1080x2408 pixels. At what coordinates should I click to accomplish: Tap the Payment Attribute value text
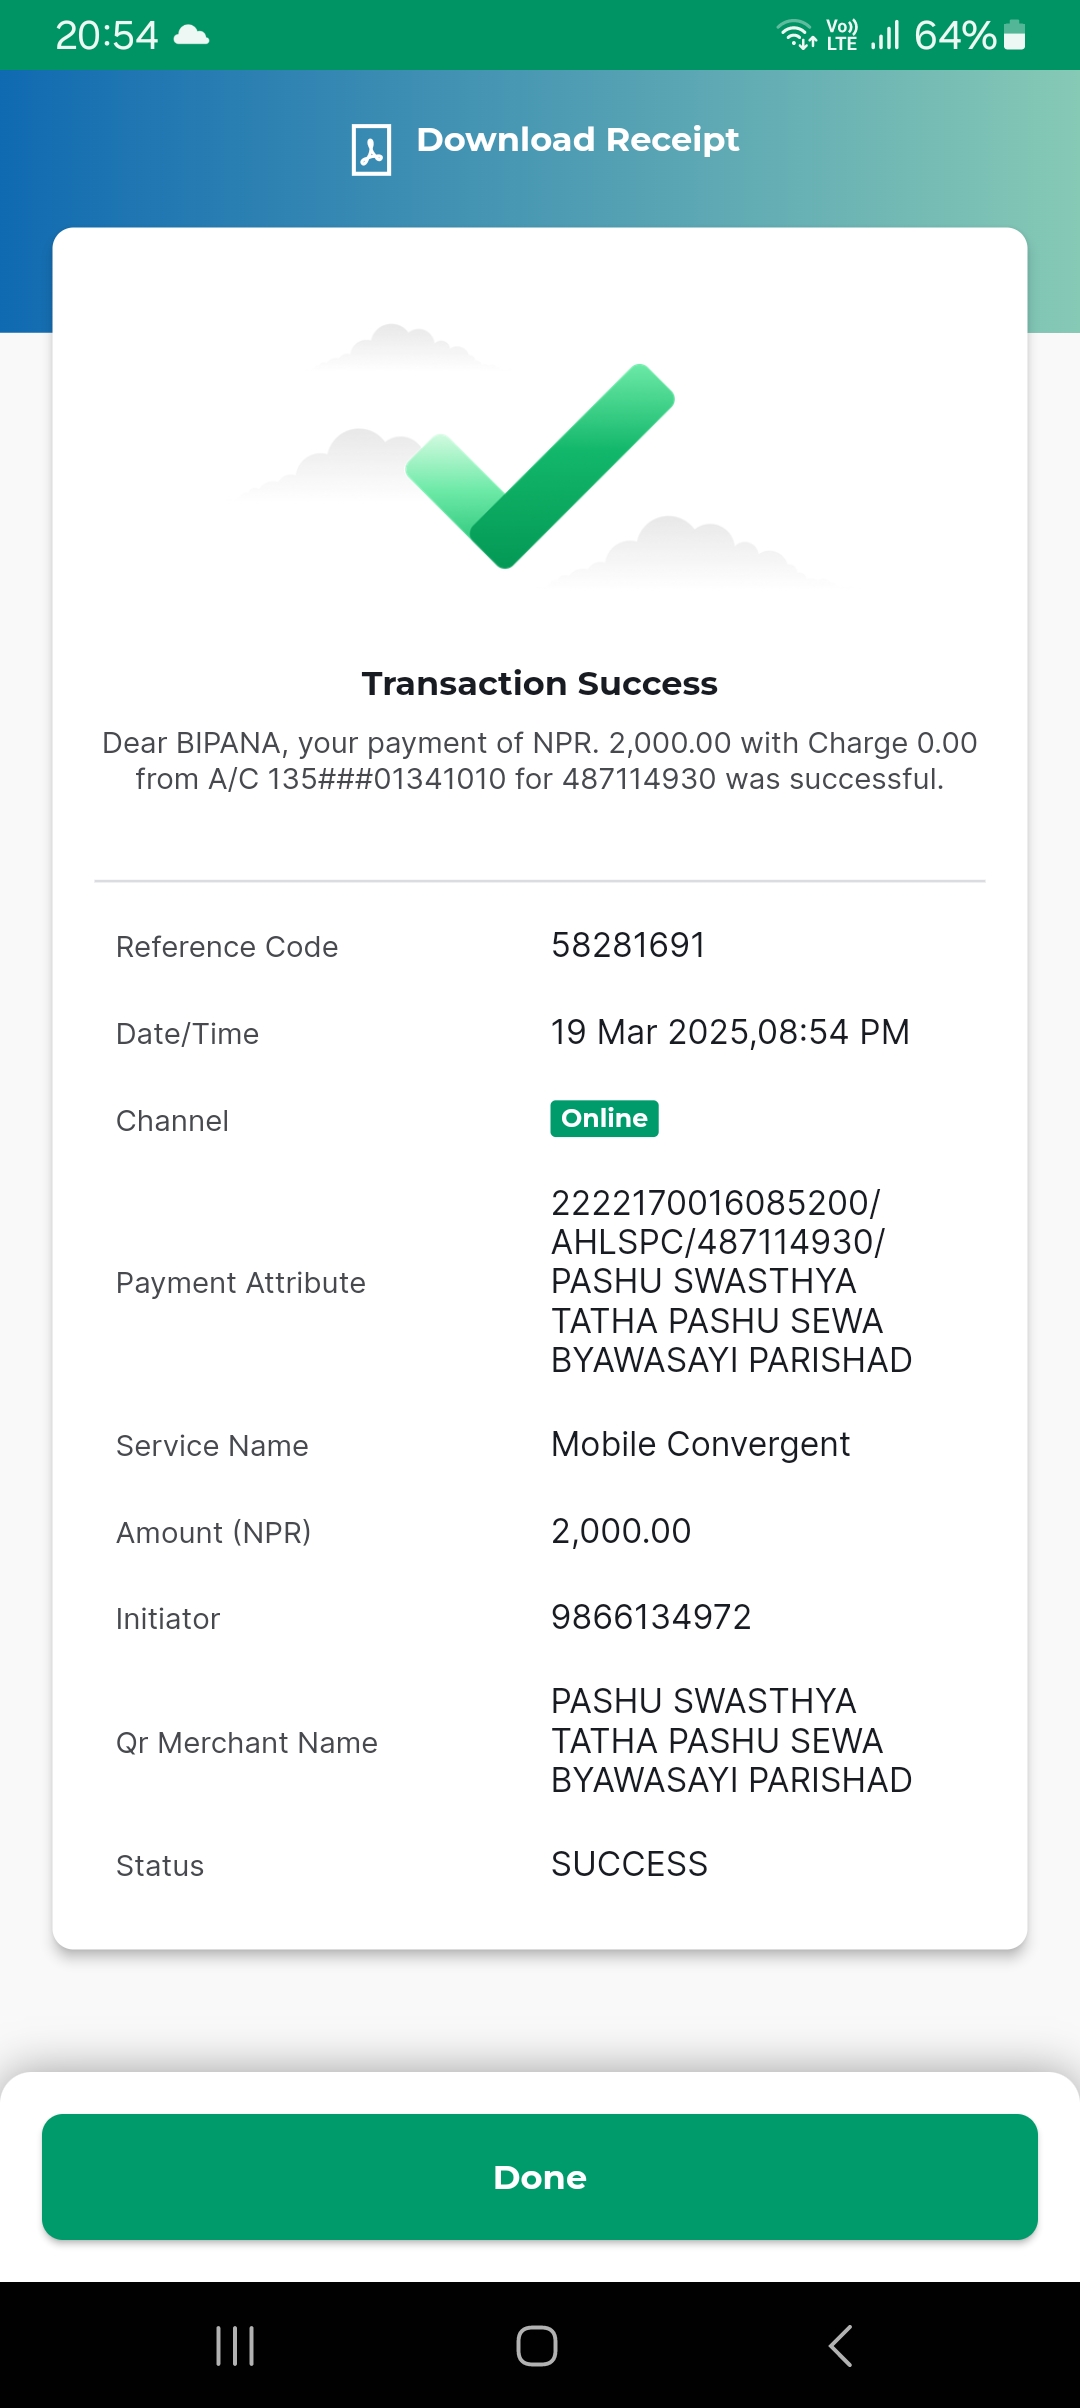[731, 1281]
